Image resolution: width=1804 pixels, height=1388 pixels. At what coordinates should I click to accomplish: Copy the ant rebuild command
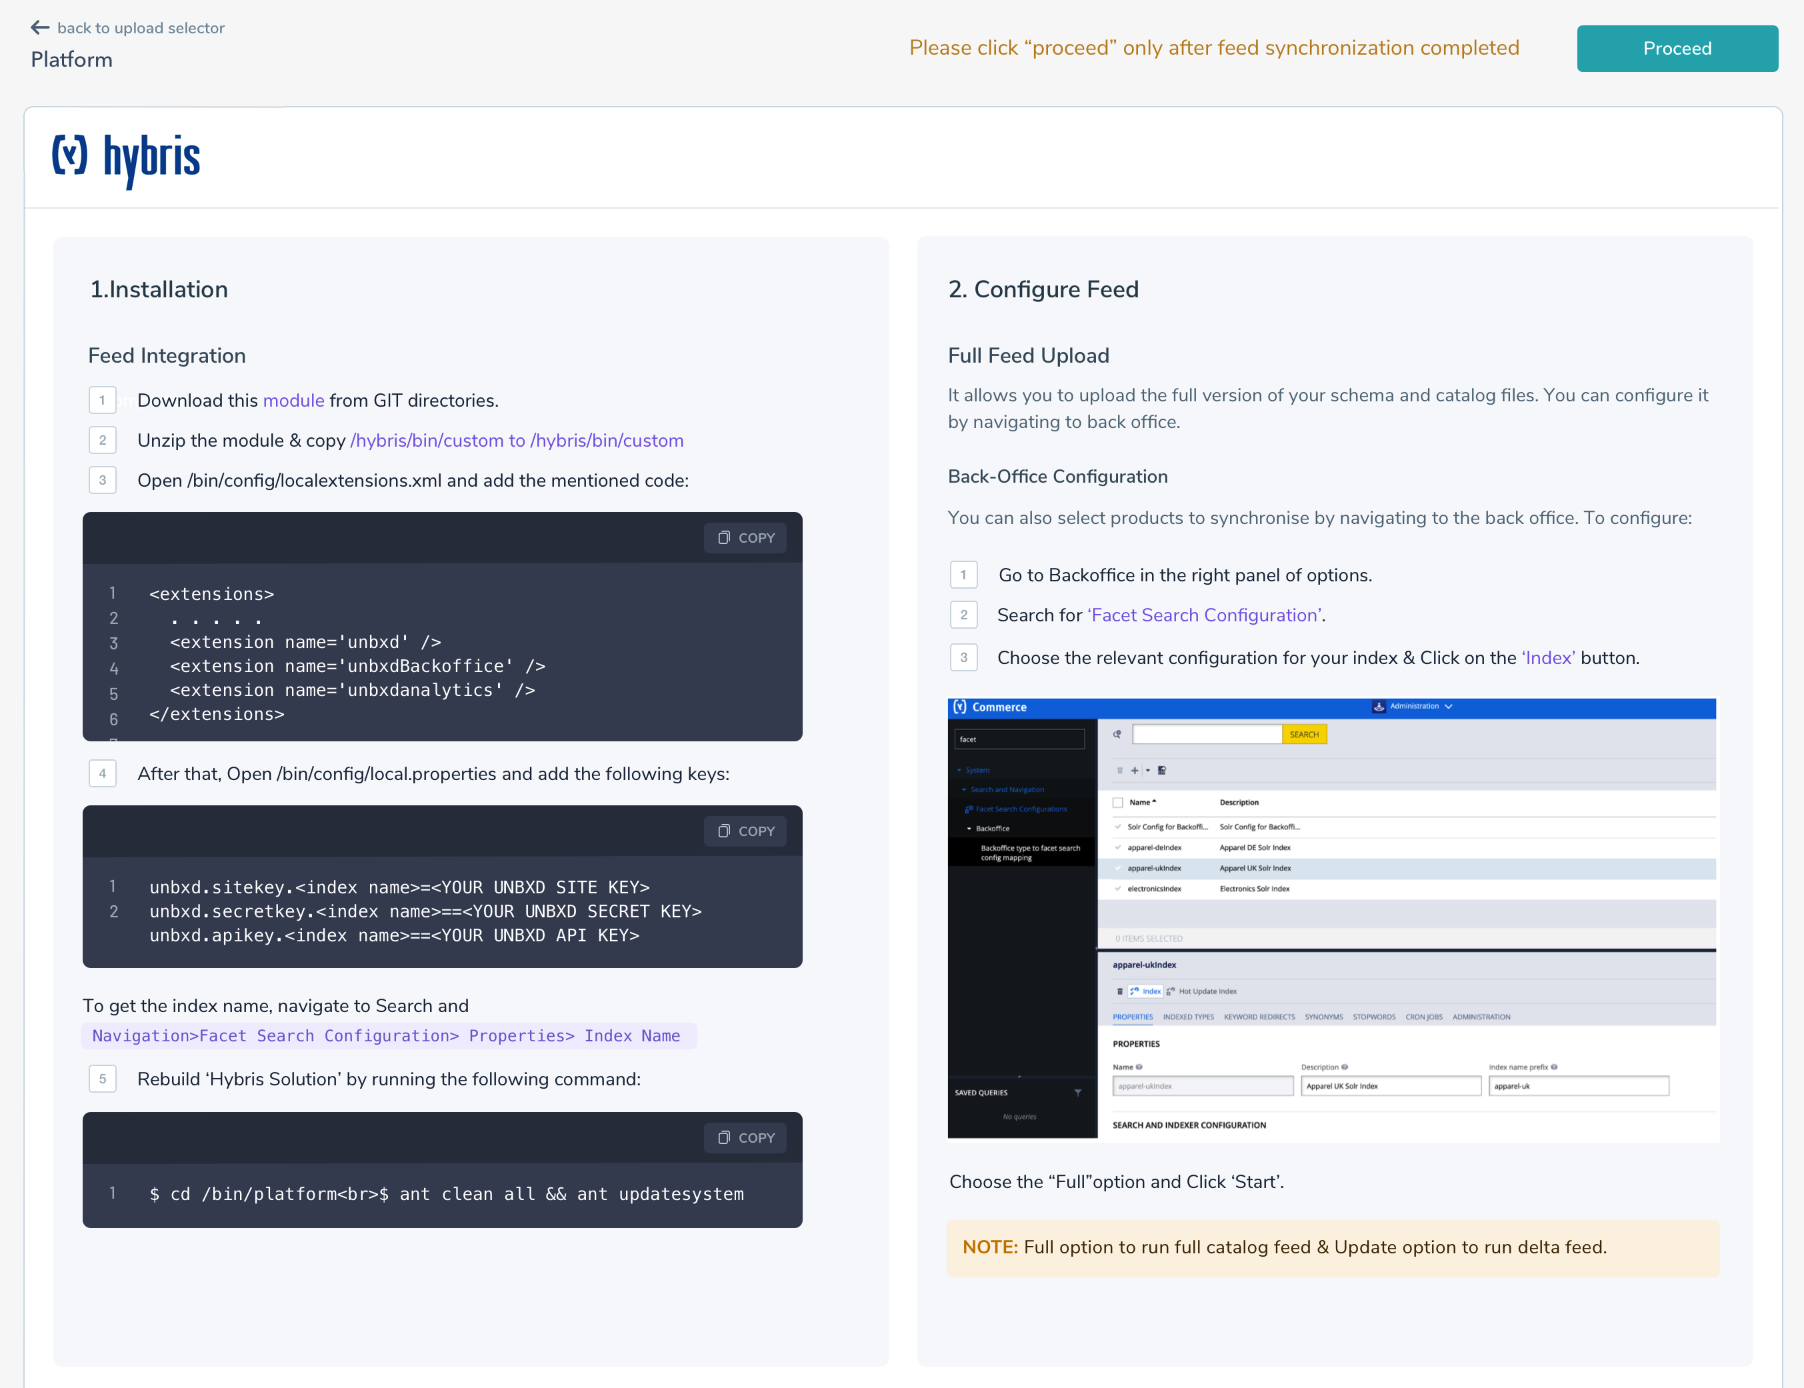[x=746, y=1138]
